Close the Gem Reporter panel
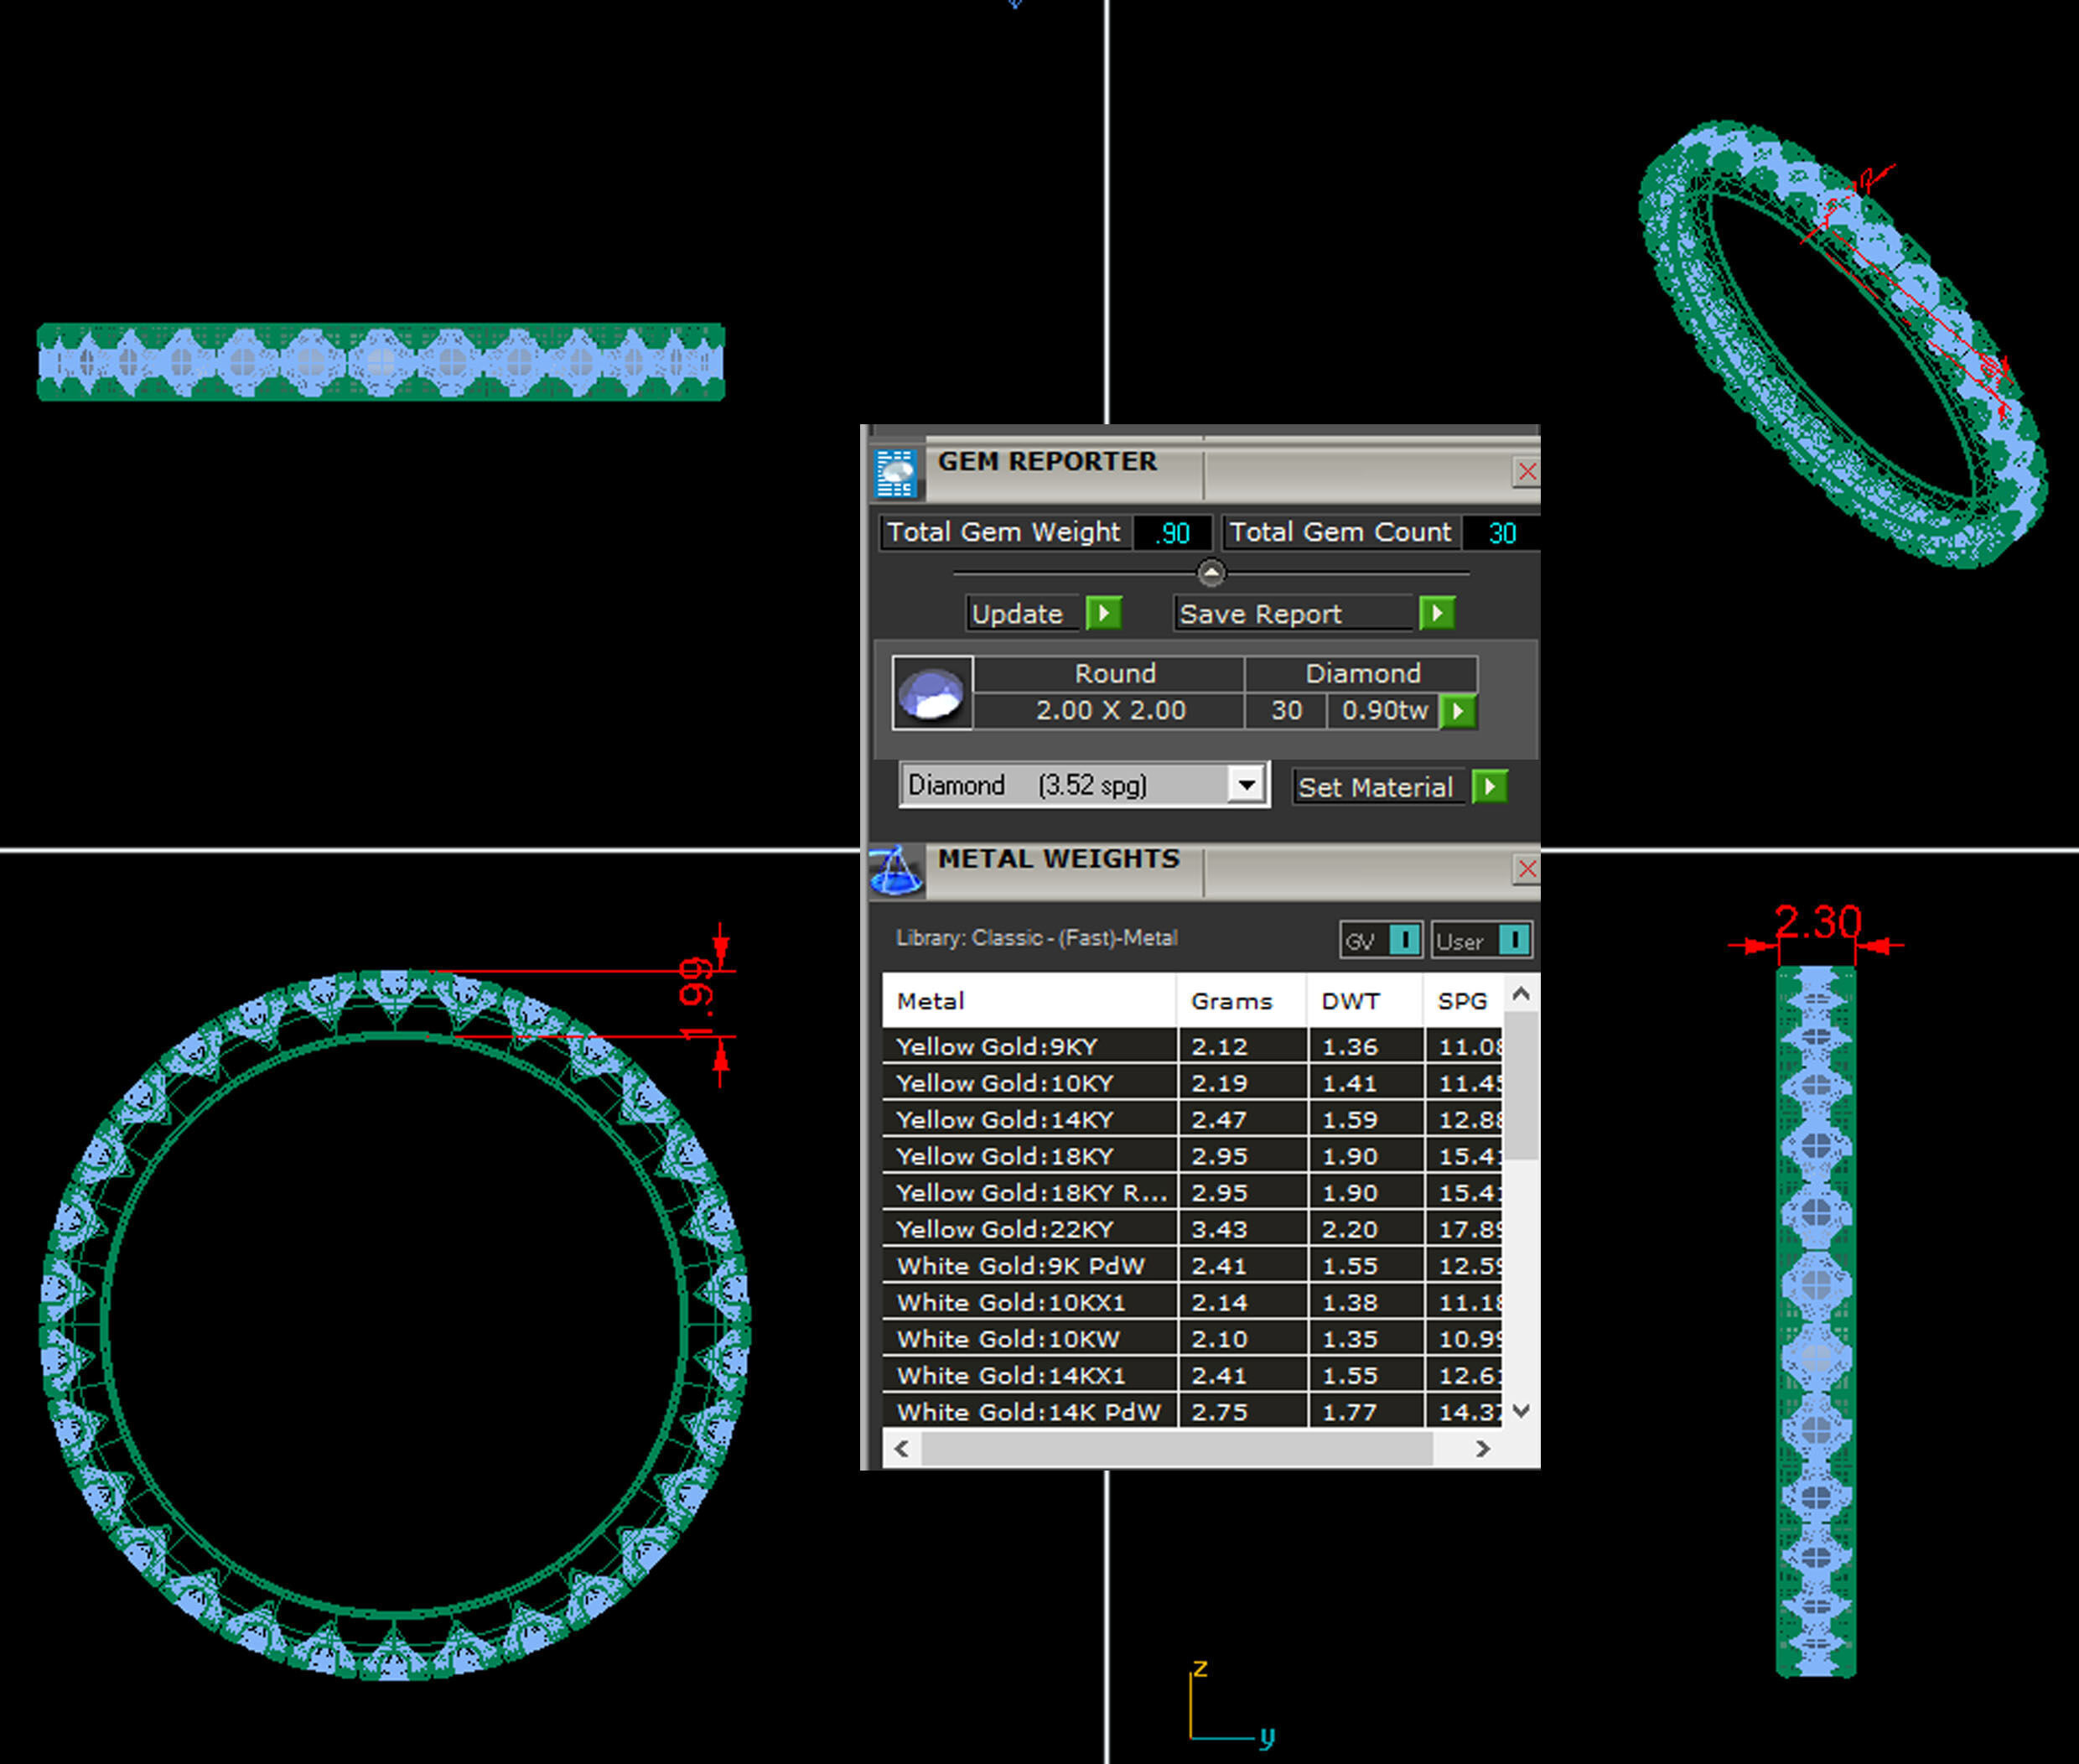 pyautogui.click(x=1526, y=471)
